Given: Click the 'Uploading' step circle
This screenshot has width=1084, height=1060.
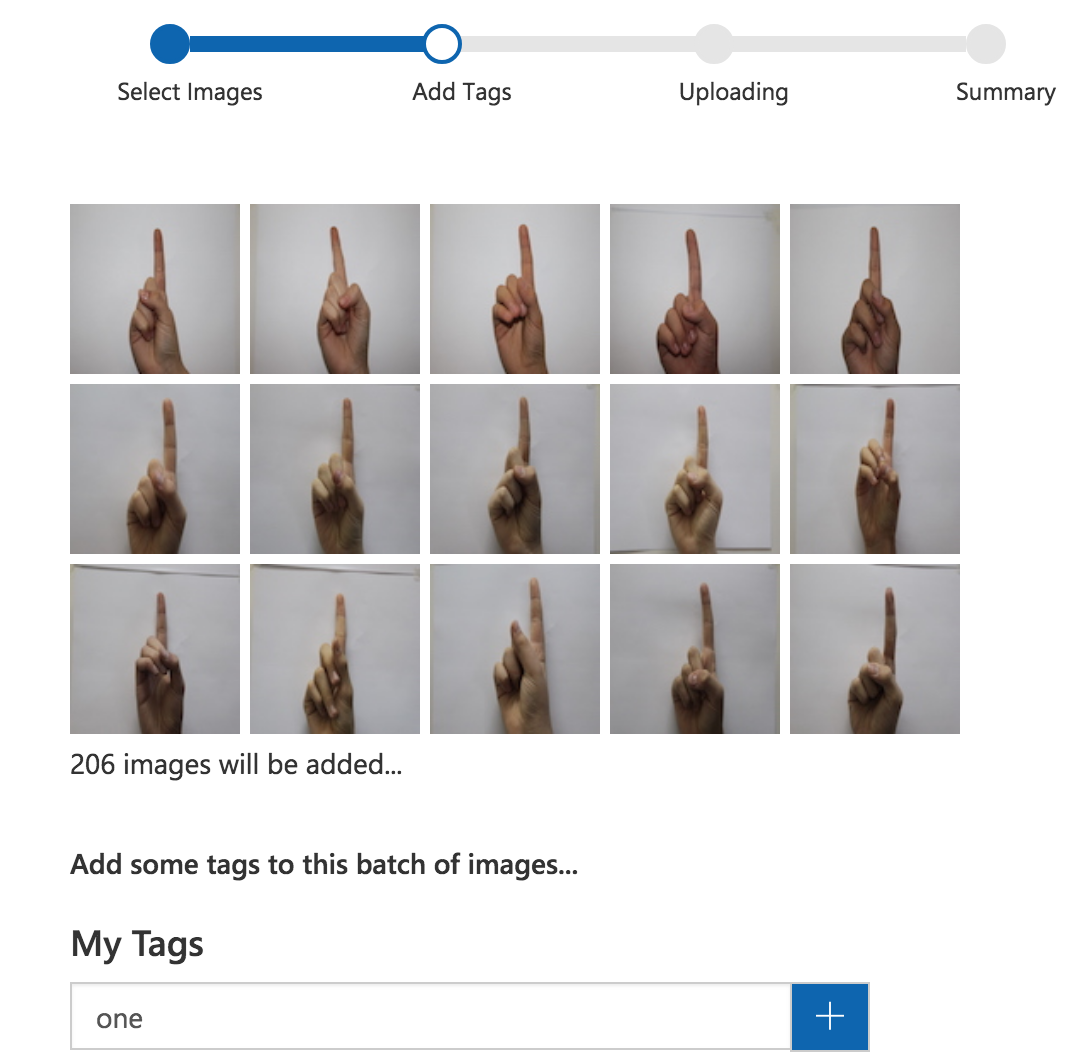Looking at the screenshot, I should pos(713,44).
